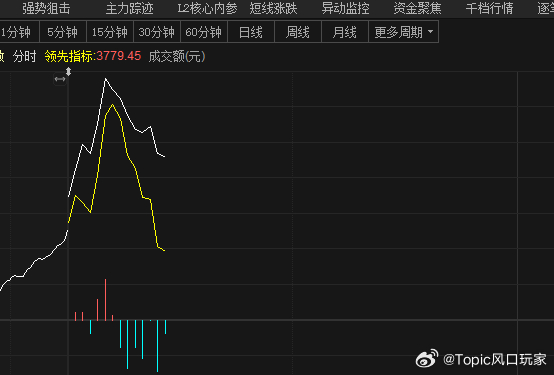Click the vertical resize arrow icon on chart
The image size is (554, 375).
(x=69, y=72)
